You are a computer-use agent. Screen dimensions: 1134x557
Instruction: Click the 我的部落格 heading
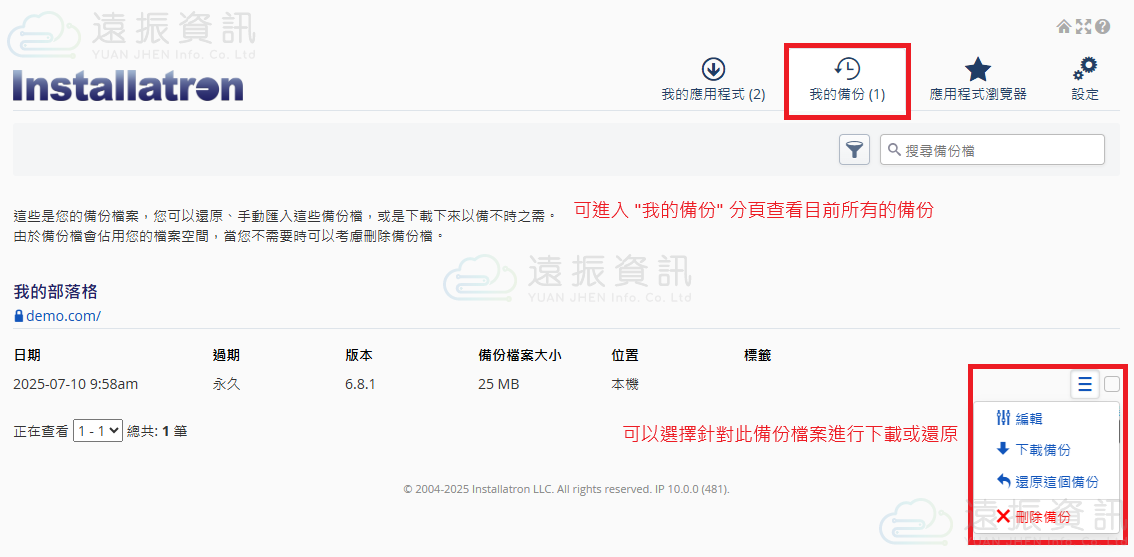(x=55, y=292)
